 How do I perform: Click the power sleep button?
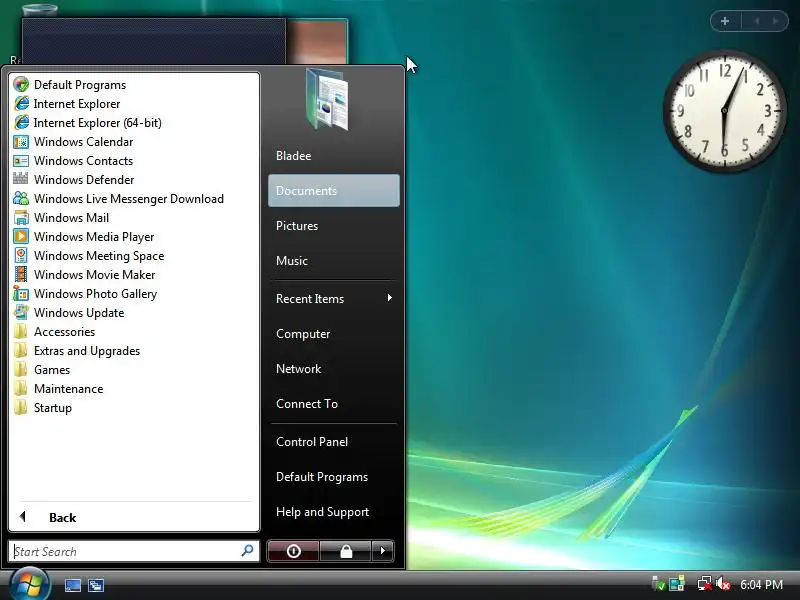tap(293, 551)
